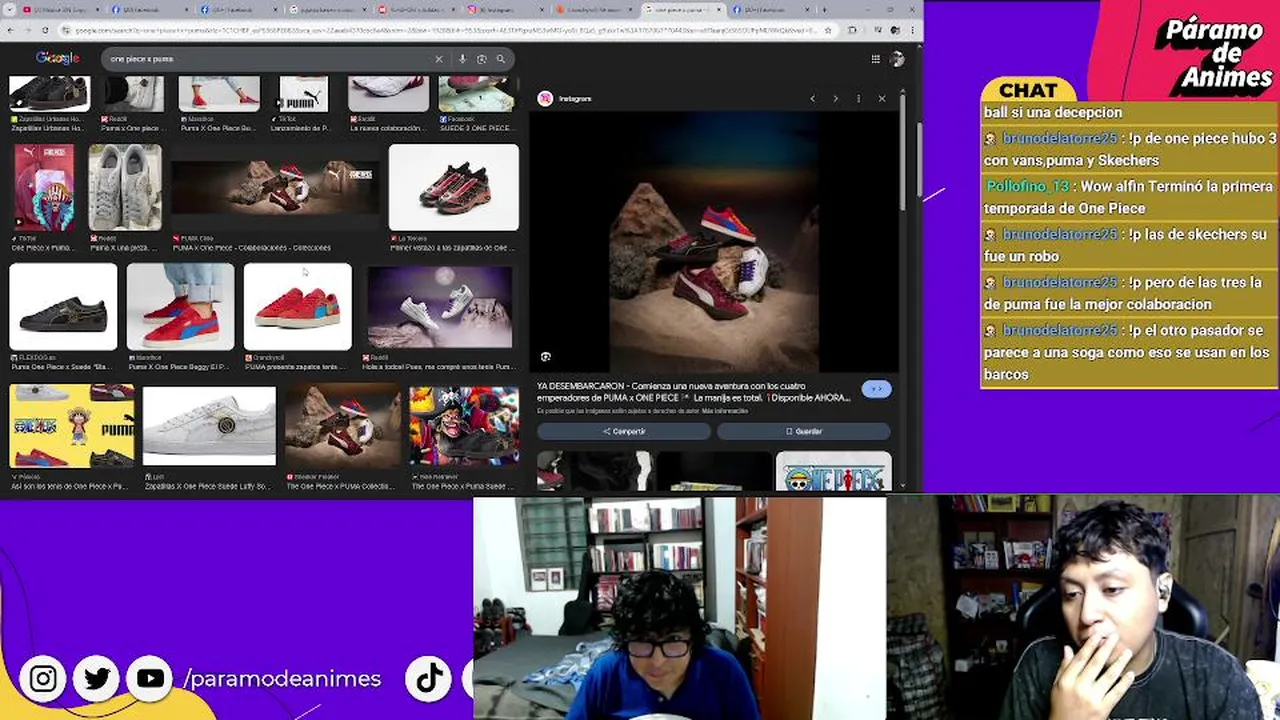Viewport: 1280px width, 720px height.
Task: Start voice search with the microphone icon
Action: (462, 59)
